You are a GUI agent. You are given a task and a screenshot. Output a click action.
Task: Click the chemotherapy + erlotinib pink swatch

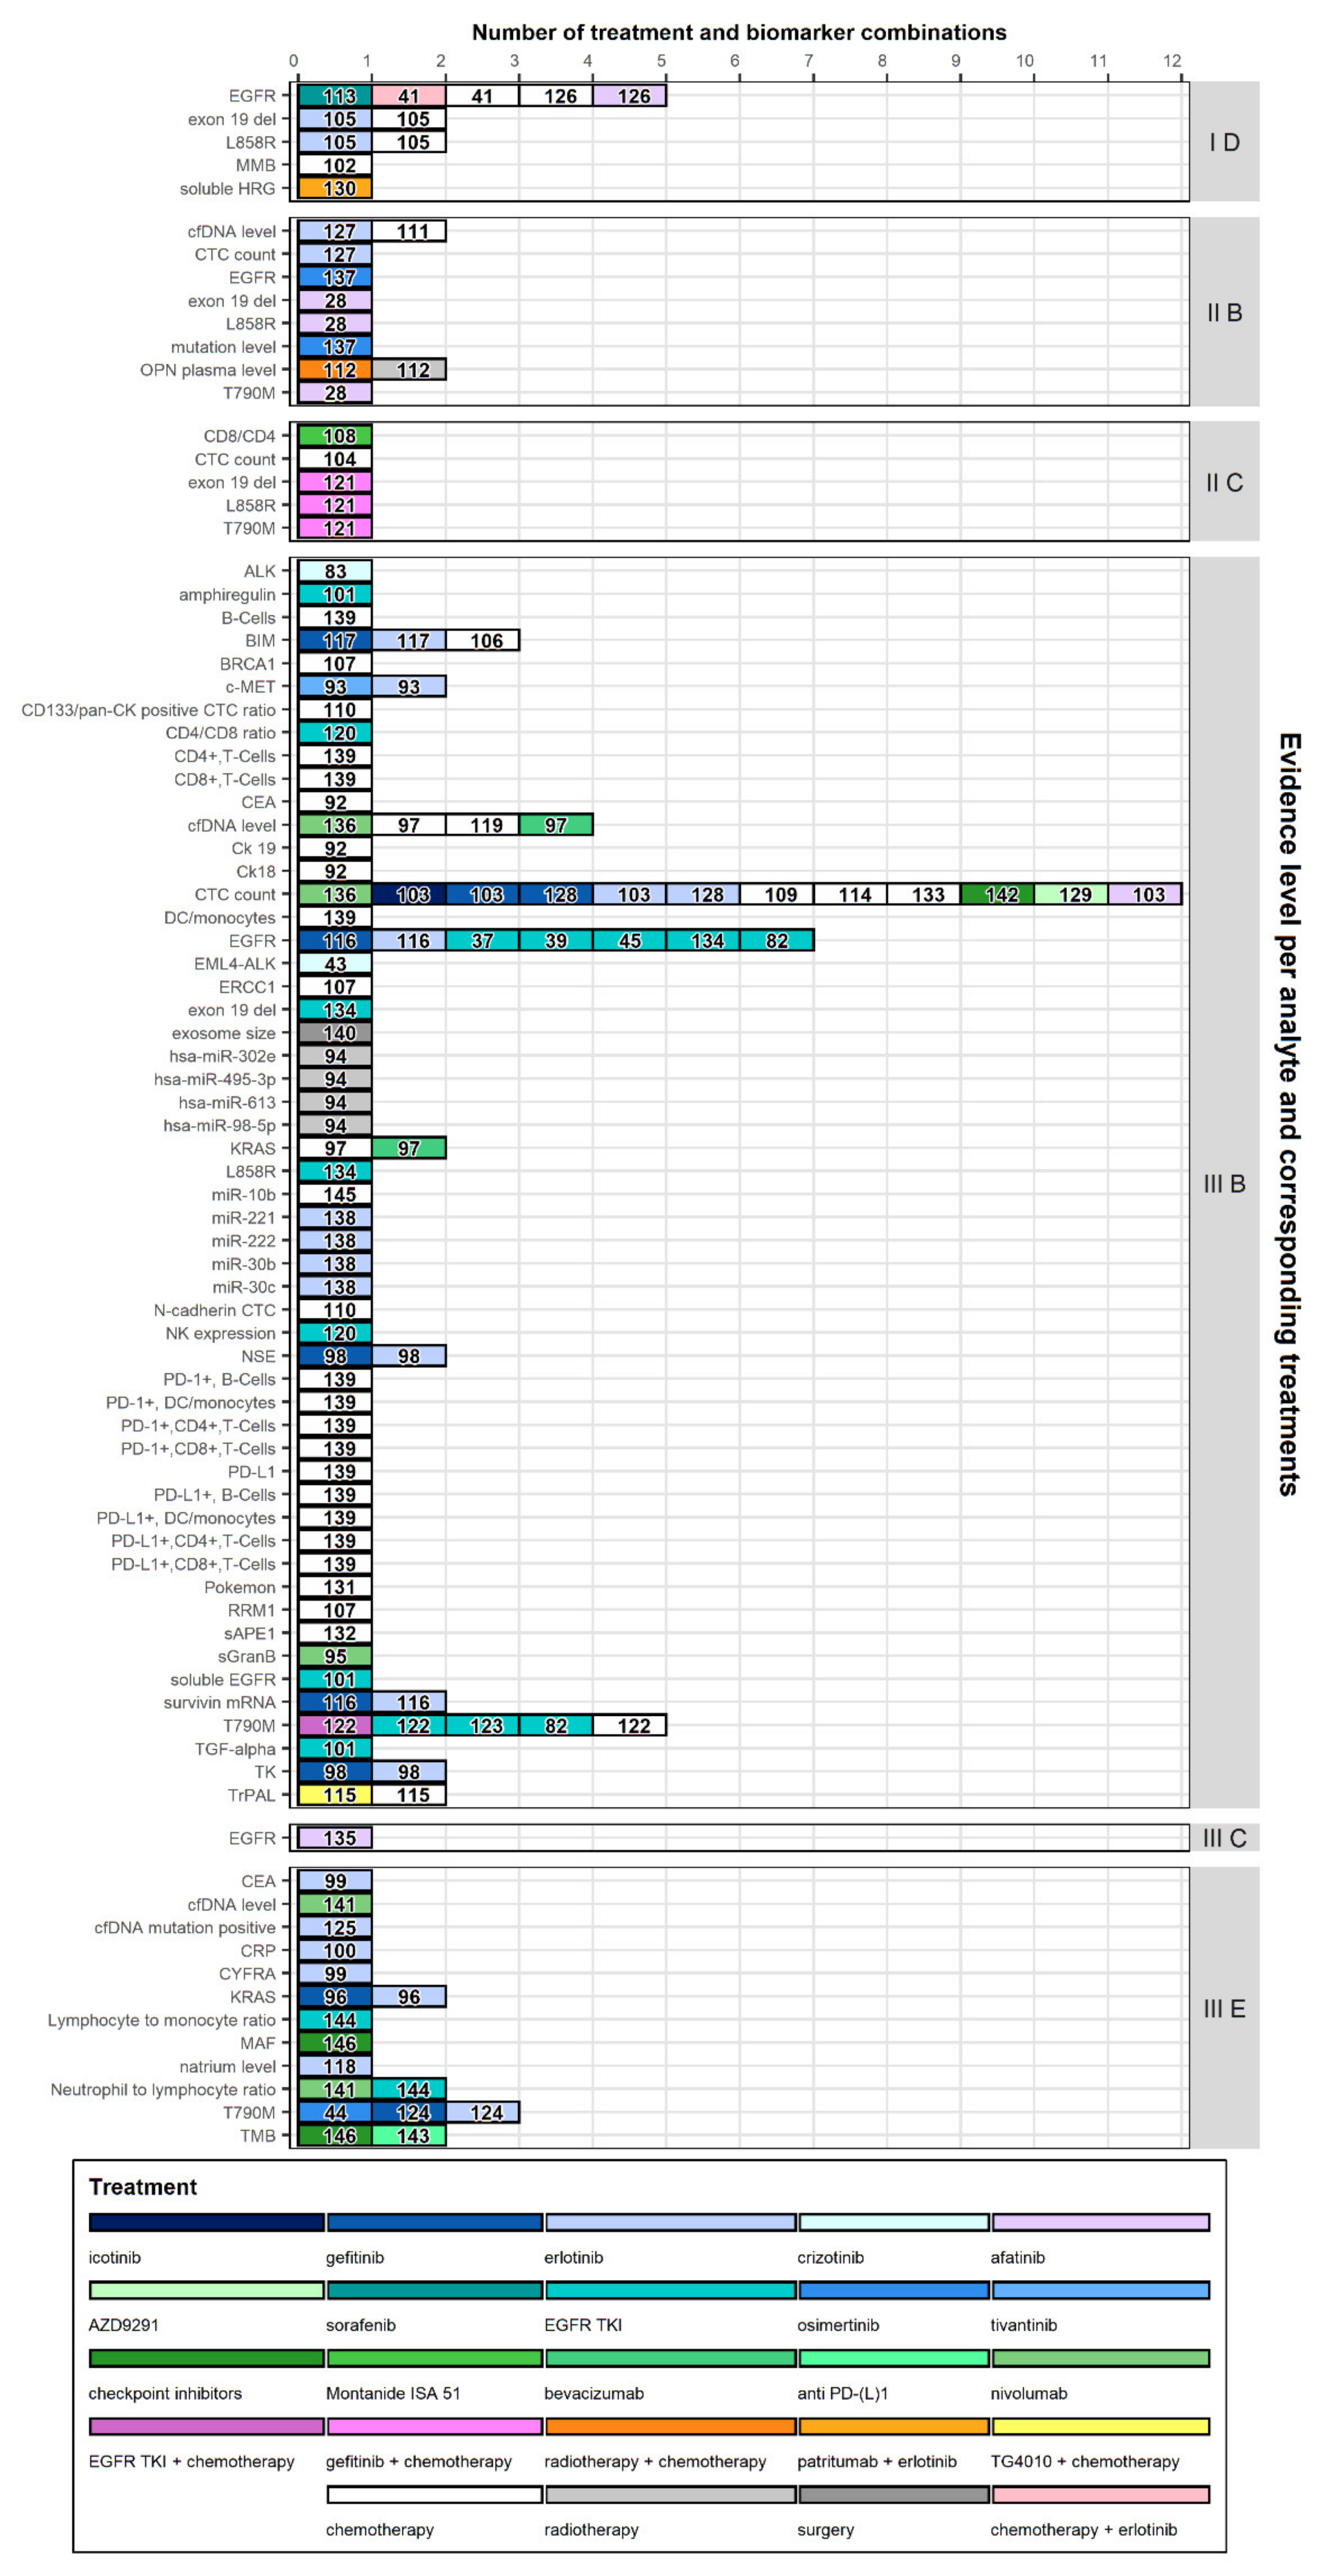[x=1101, y=2494]
